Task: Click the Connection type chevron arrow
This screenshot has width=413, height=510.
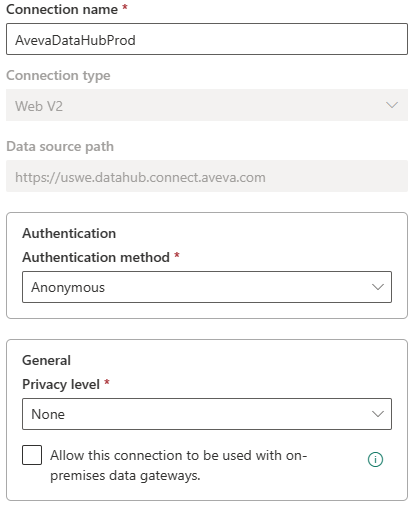Action: (392, 105)
